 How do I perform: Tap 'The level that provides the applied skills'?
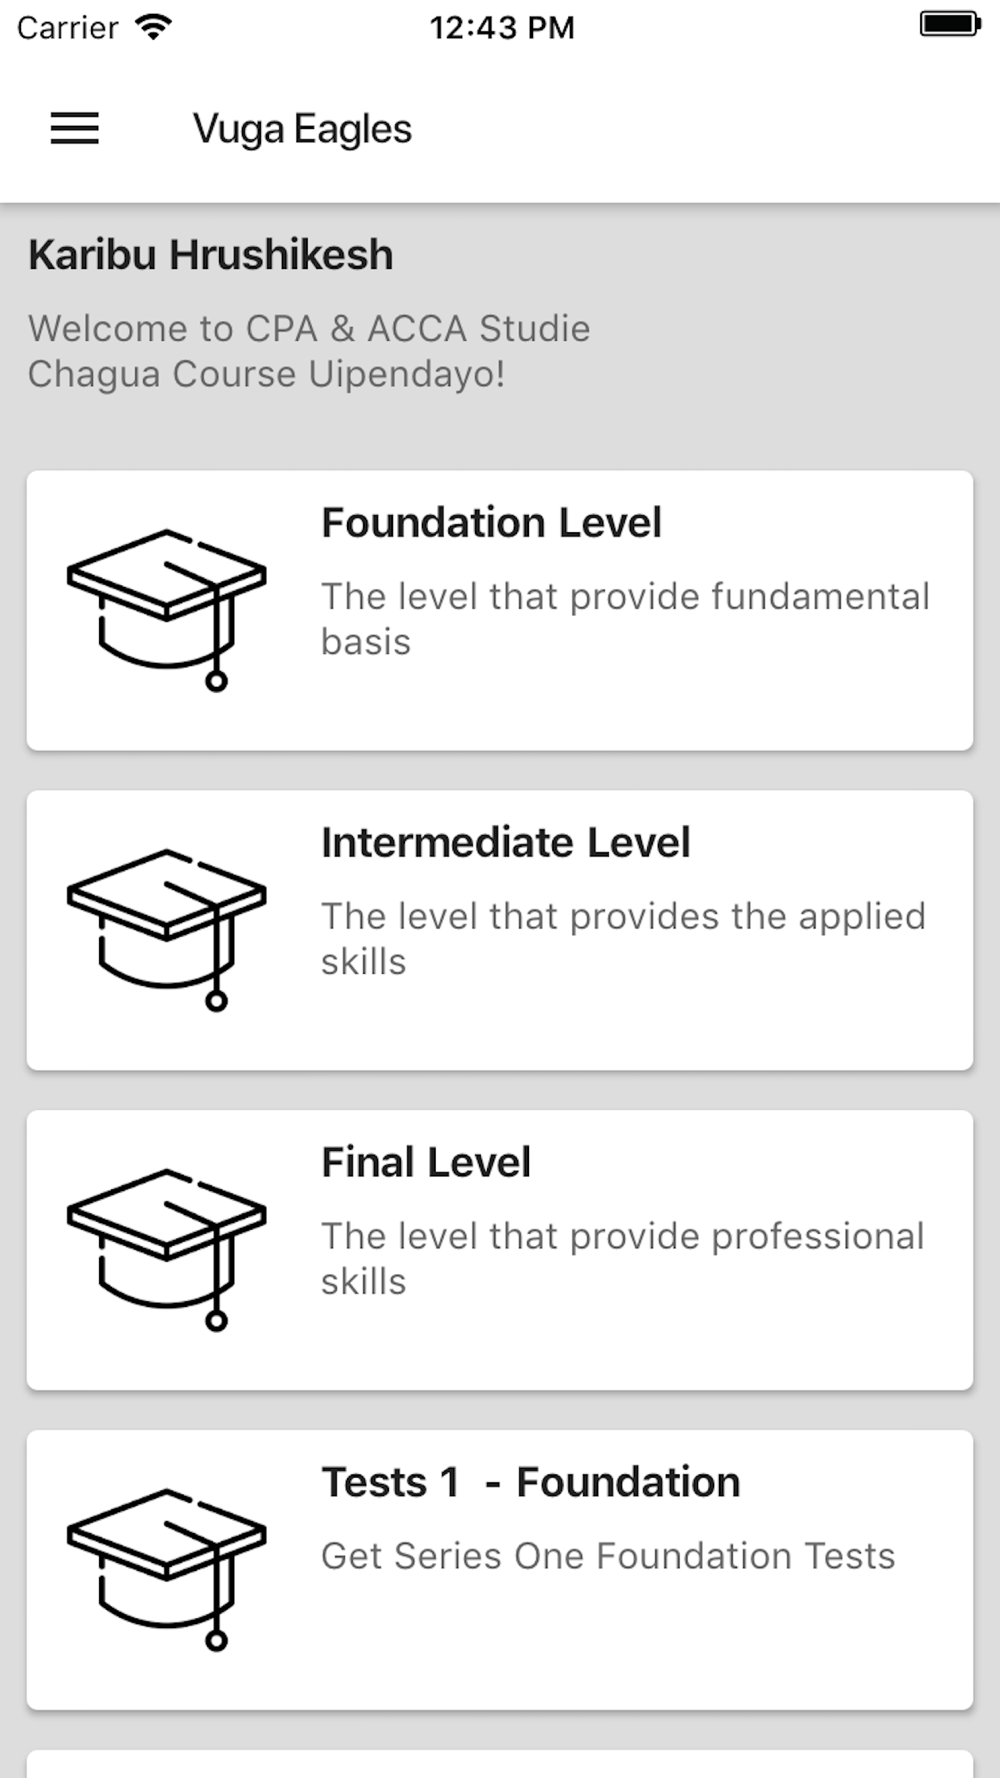tap(623, 939)
